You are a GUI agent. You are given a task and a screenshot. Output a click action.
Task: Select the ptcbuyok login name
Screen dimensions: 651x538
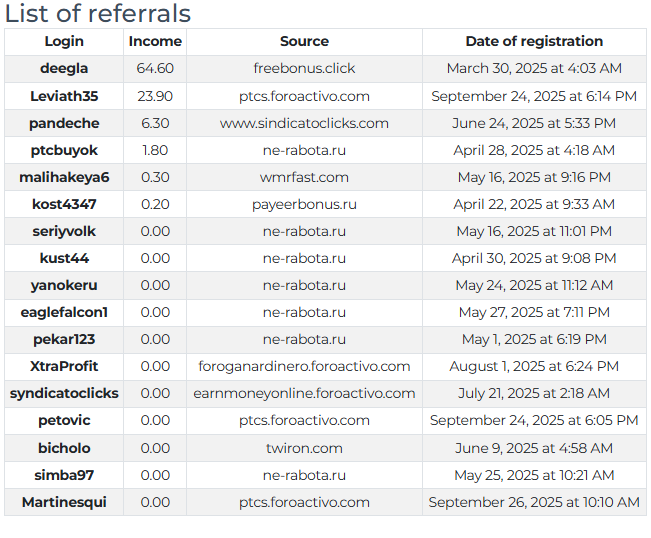pyautogui.click(x=64, y=150)
